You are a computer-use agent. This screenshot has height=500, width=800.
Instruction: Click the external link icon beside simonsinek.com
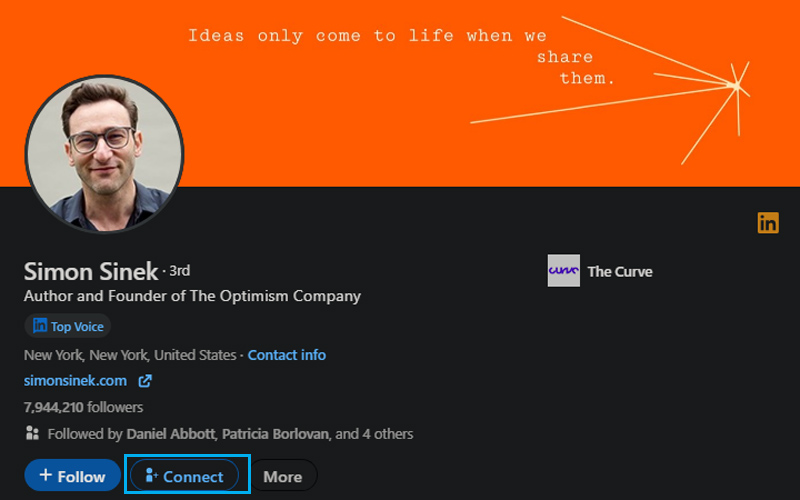click(x=145, y=381)
